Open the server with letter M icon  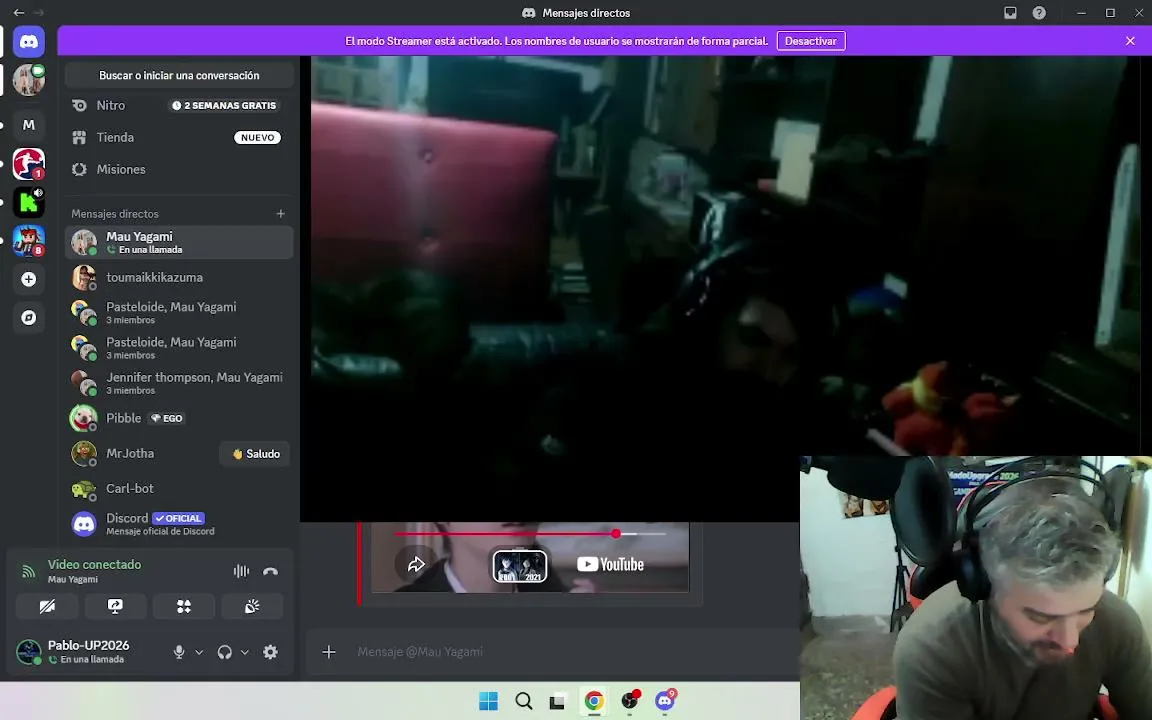click(x=29, y=125)
